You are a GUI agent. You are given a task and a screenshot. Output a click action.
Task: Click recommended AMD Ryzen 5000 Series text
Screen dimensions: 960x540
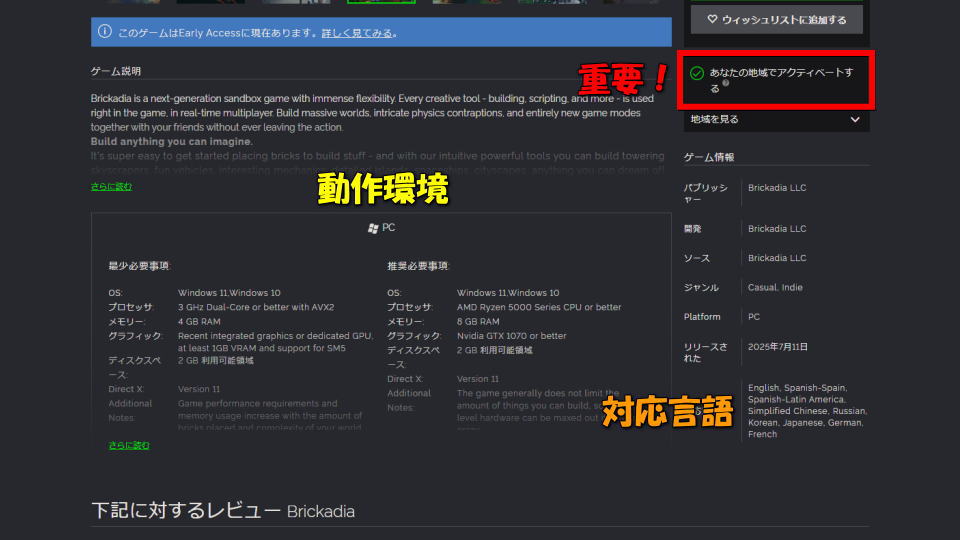(539, 307)
